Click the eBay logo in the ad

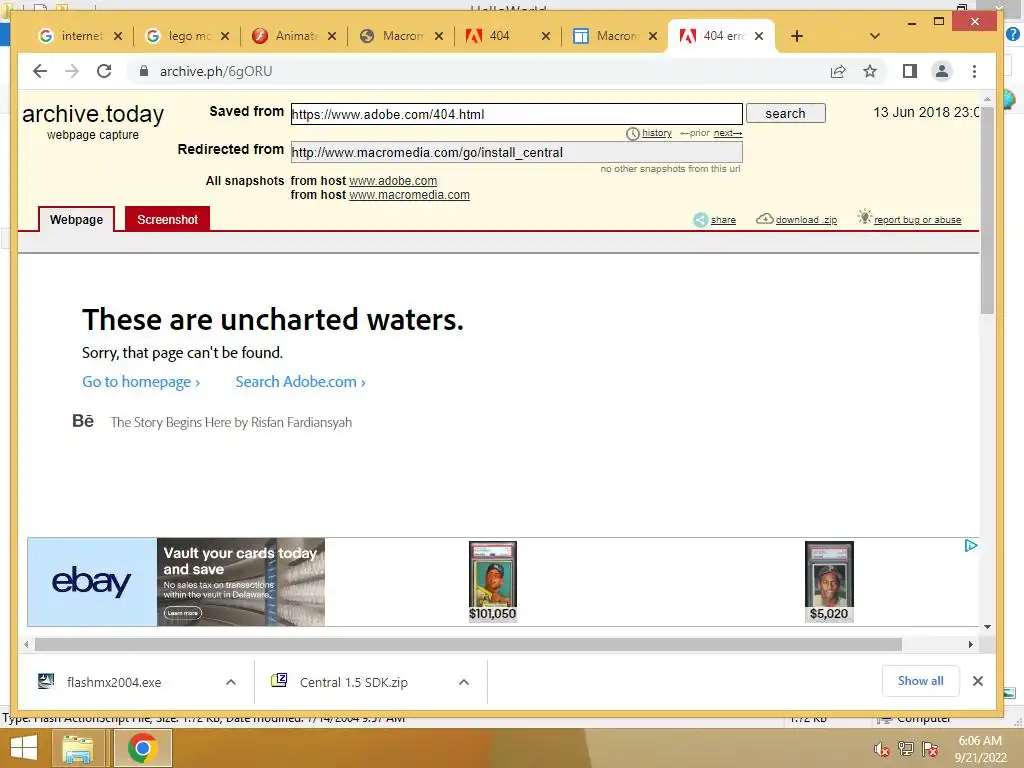tap(92, 582)
